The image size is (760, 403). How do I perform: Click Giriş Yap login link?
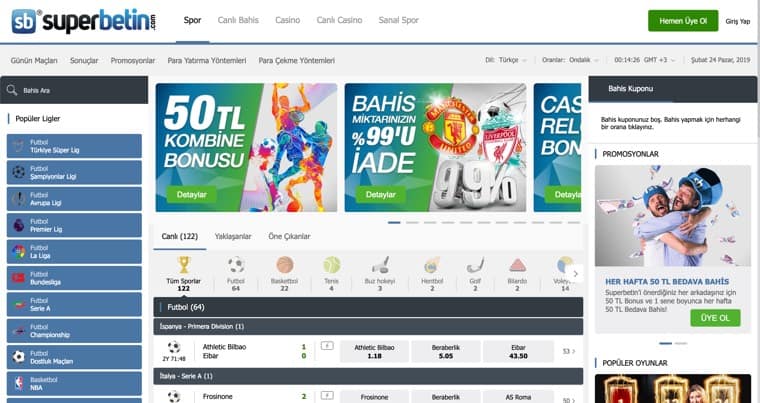[x=738, y=21]
